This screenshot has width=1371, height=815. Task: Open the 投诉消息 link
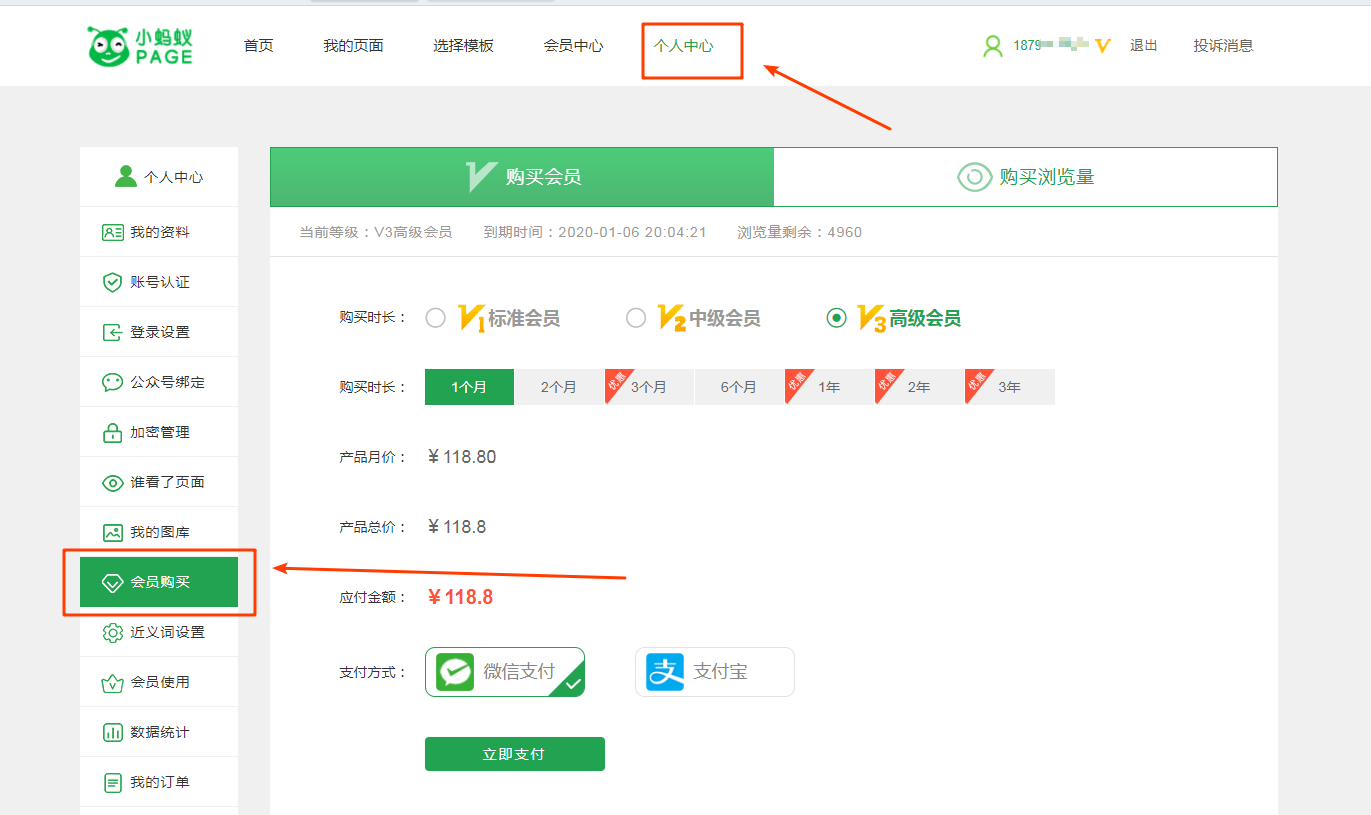1223,46
